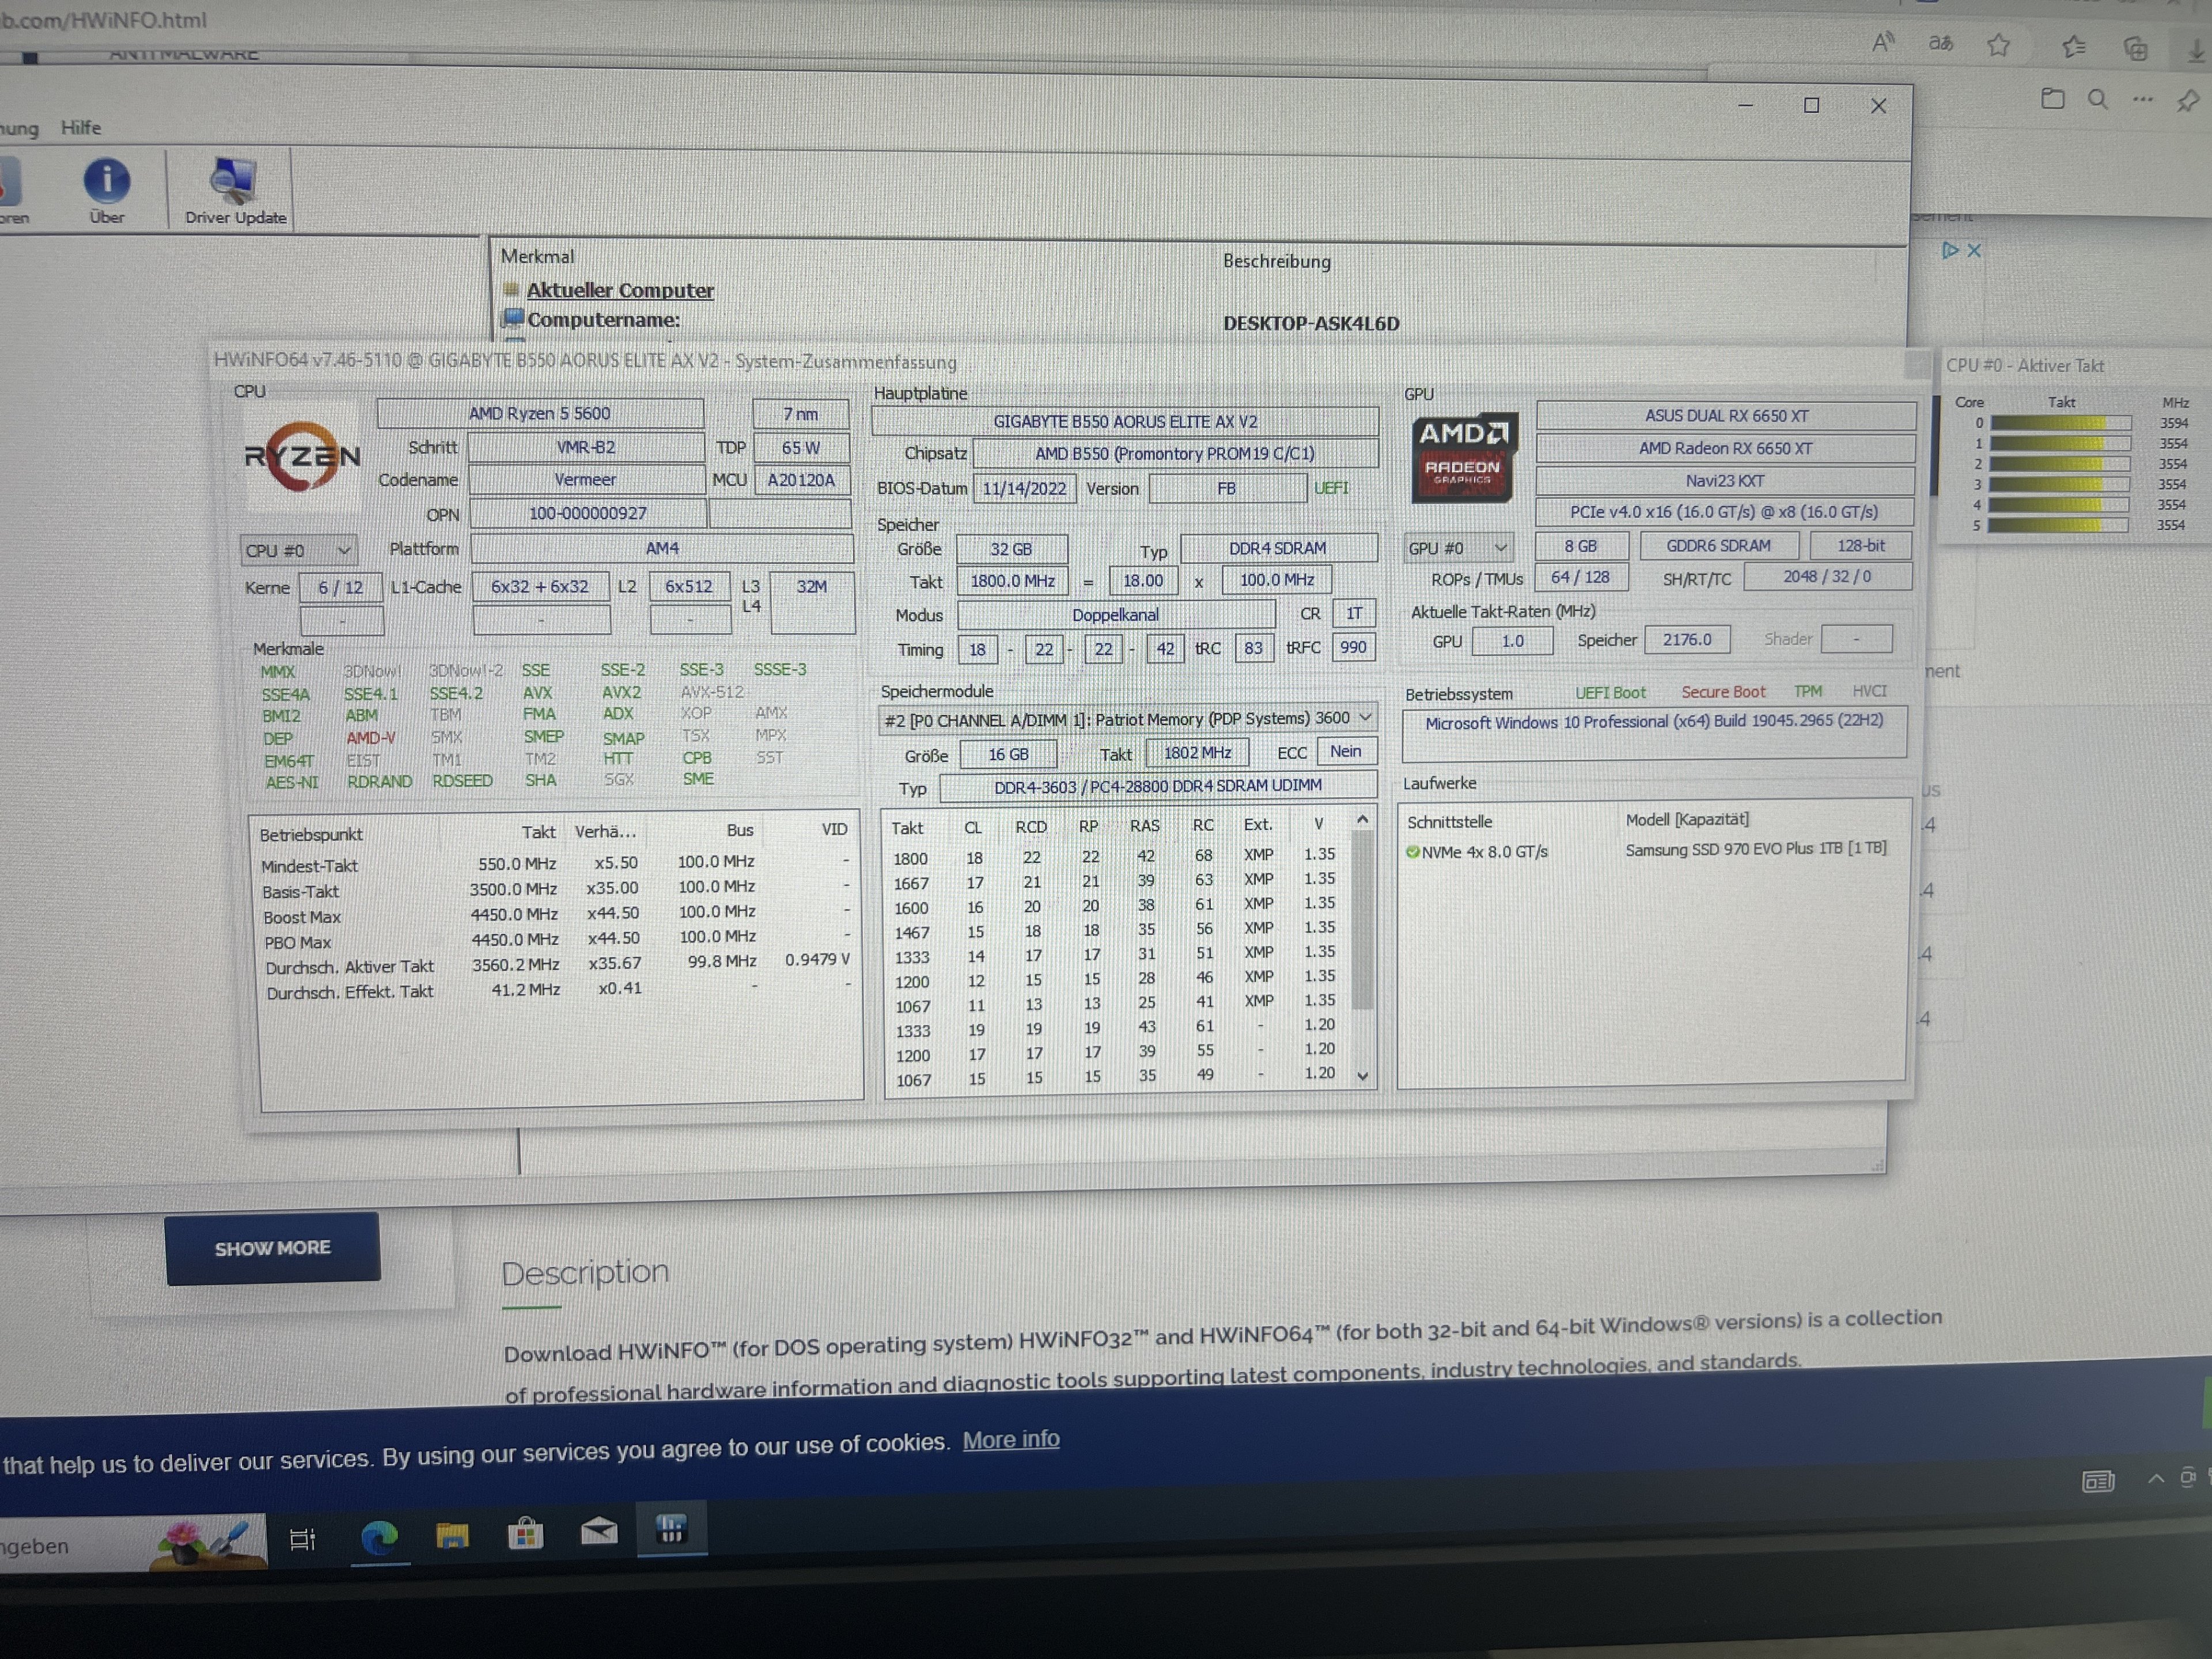Close the ad with X icon
The height and width of the screenshot is (1659, 2212).
click(1974, 251)
